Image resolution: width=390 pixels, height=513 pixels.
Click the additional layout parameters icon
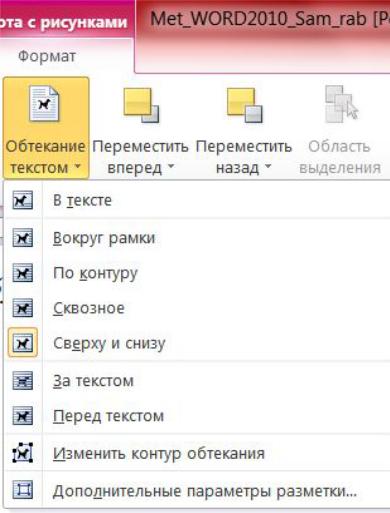coord(23,490)
